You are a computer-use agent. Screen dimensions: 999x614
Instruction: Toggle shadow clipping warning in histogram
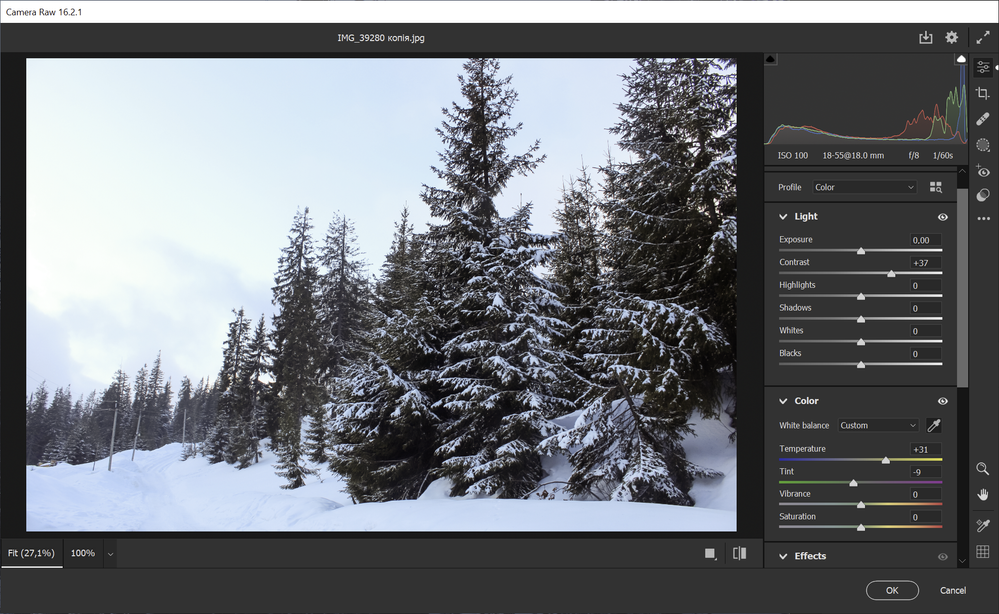[x=770, y=59]
